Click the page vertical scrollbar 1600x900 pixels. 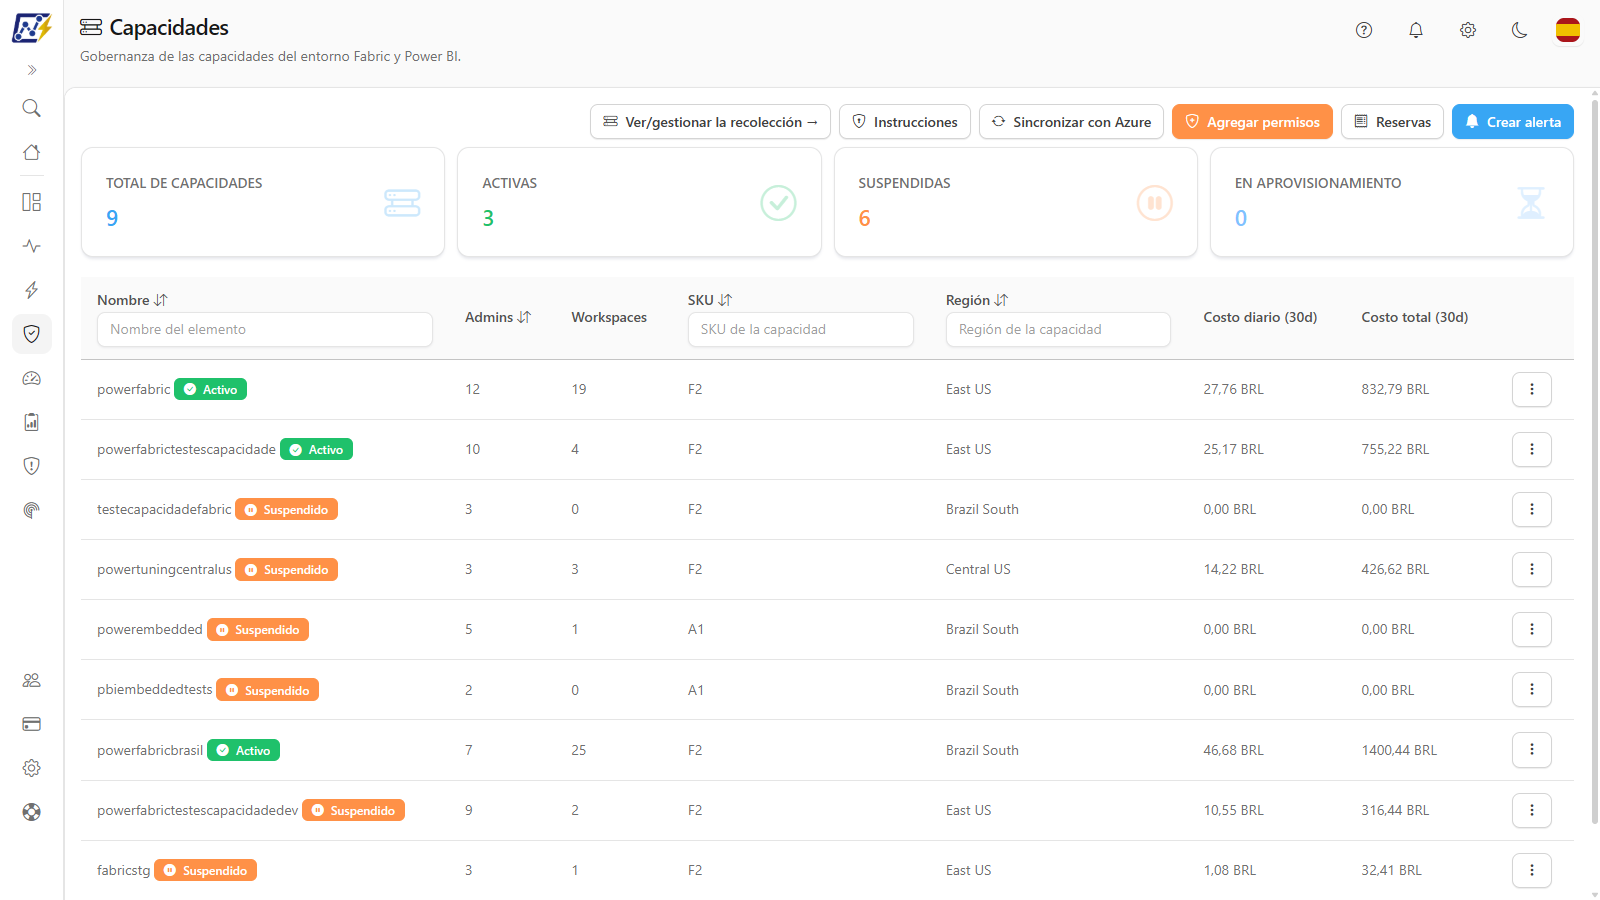pos(1594,460)
